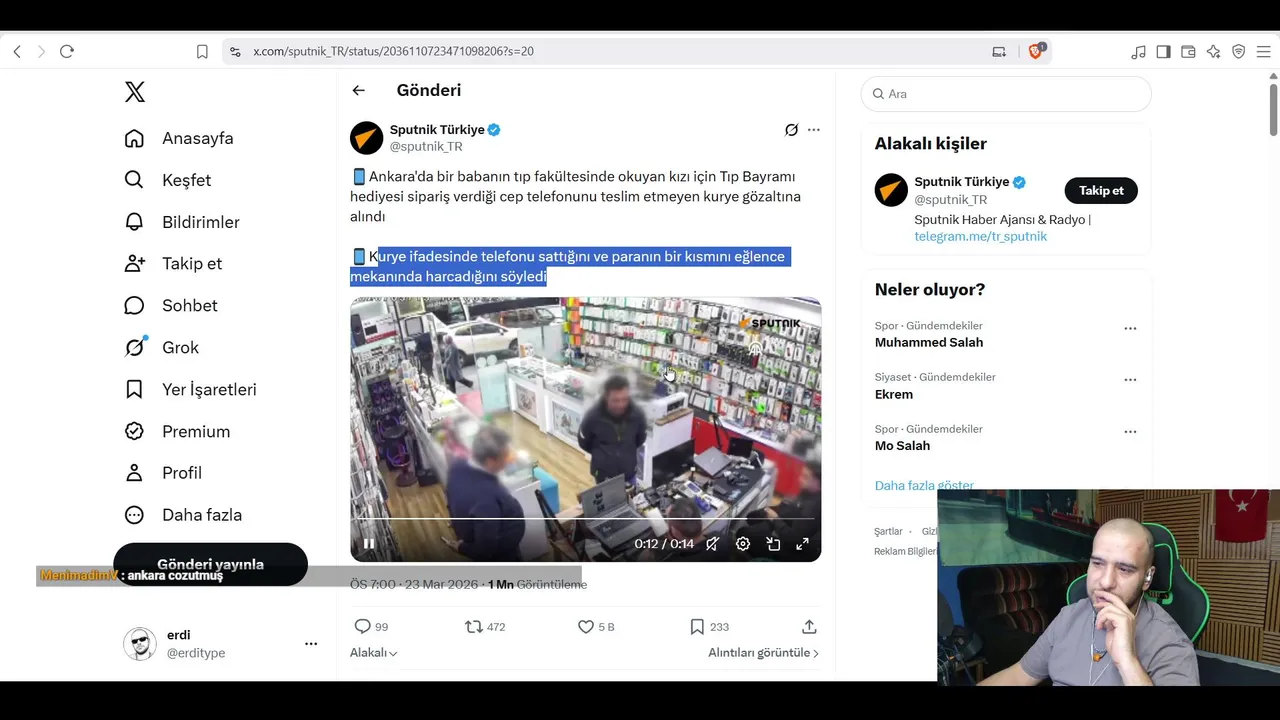Seek on the video progress bar

[585, 519]
